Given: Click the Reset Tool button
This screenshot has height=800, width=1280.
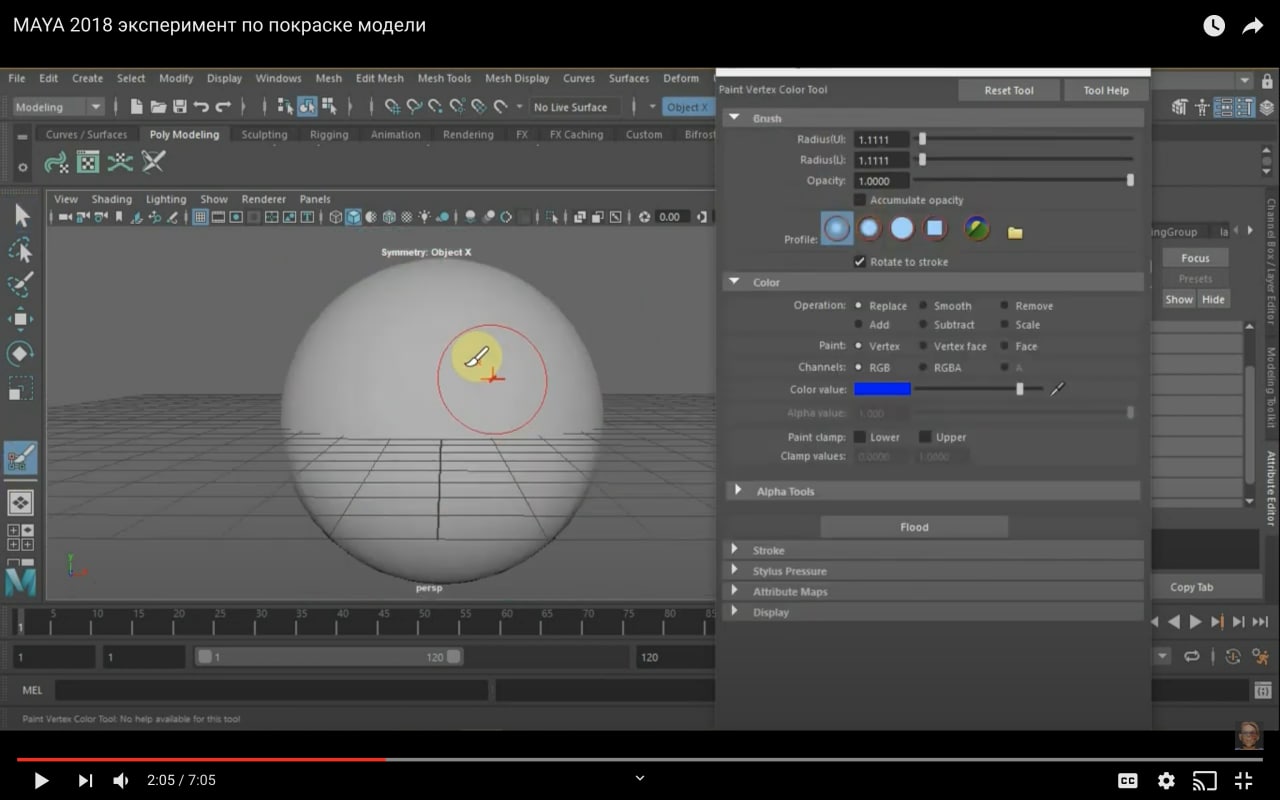Looking at the screenshot, I should click(1009, 90).
